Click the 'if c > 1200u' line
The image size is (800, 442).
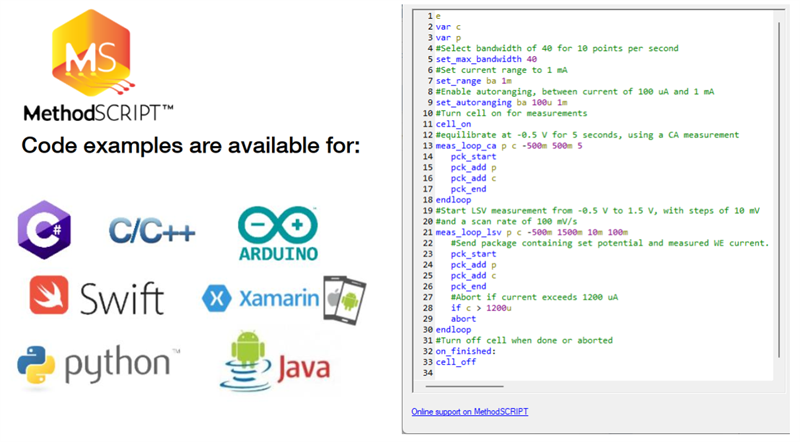pos(481,308)
